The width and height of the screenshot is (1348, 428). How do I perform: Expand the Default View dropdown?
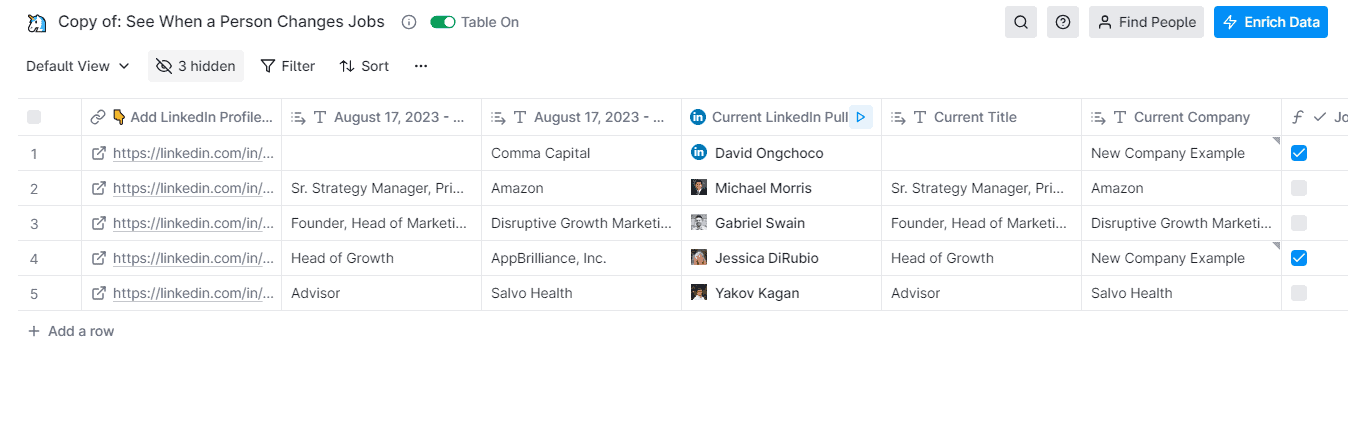78,66
